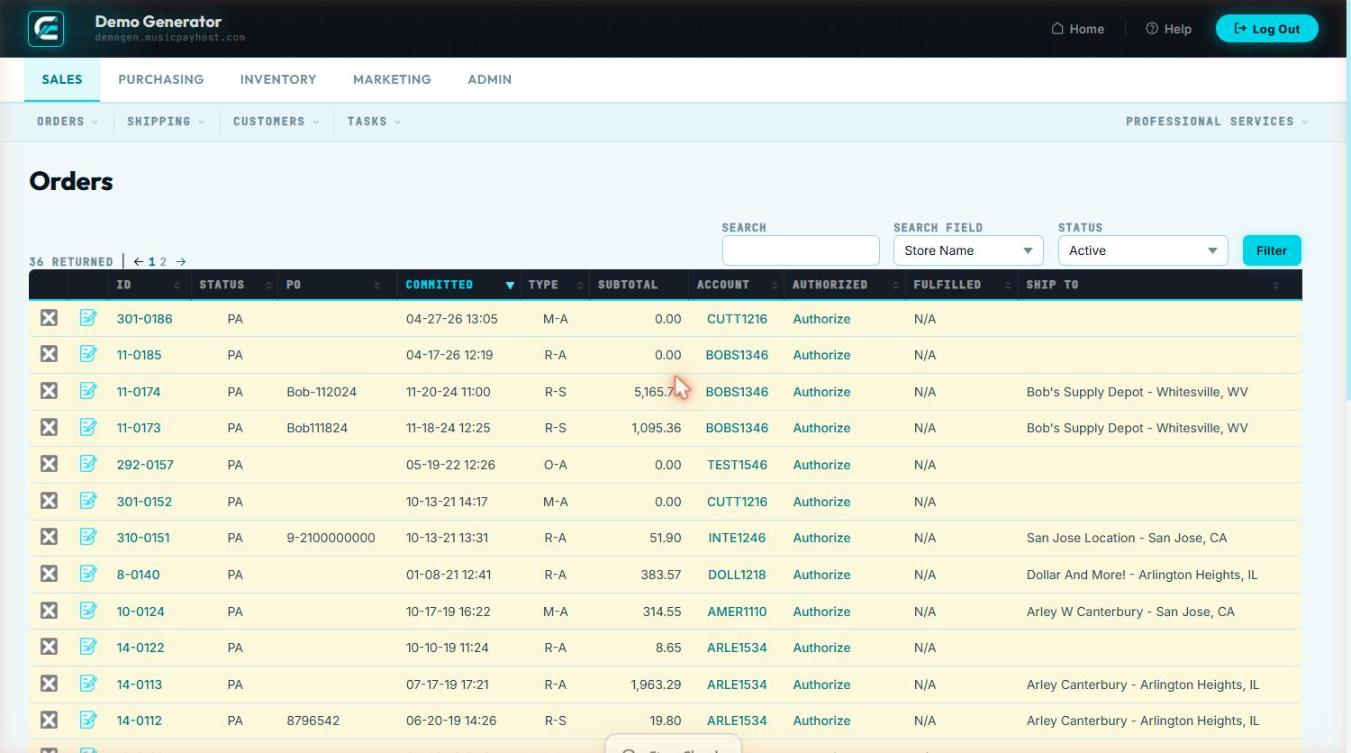Click the Log Out button
Screen dimensions: 1351x753
coord(1267,29)
